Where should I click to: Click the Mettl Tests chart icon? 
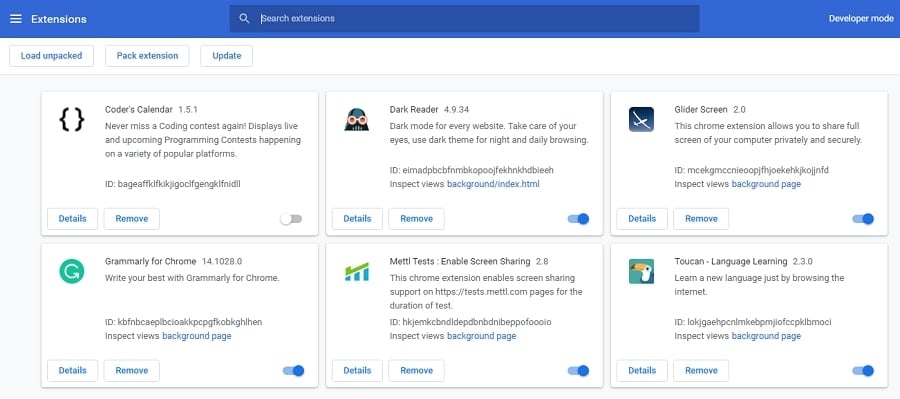coord(356,272)
